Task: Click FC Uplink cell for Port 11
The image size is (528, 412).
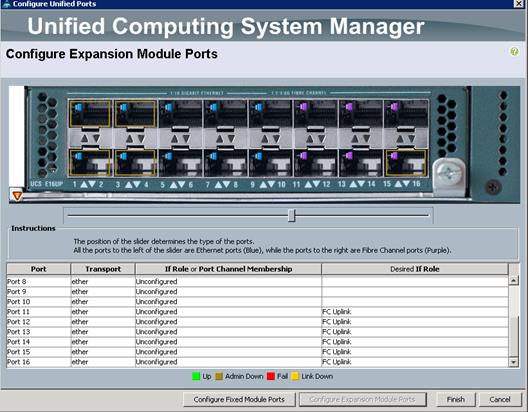Action: pos(415,312)
